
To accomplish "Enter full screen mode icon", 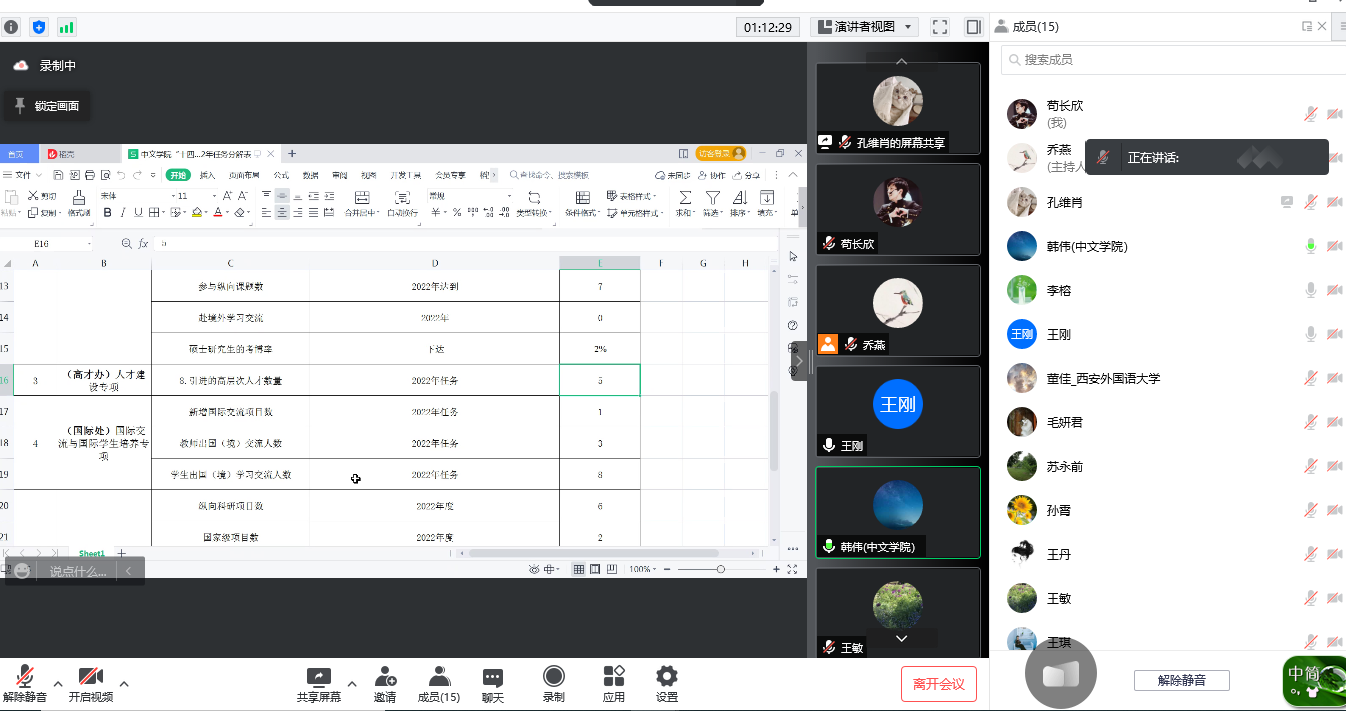I will [x=939, y=27].
